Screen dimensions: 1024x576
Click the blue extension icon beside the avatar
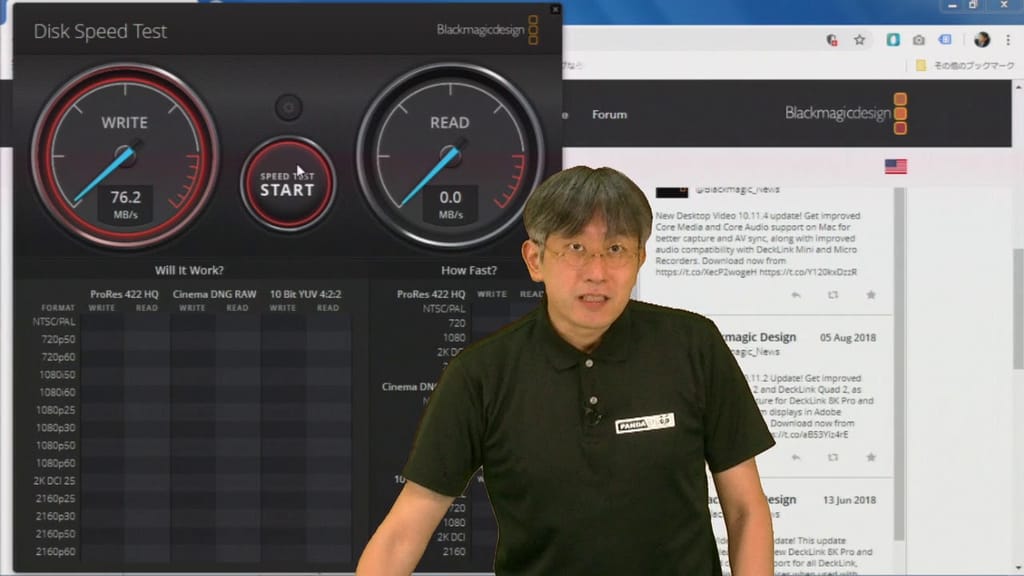click(x=944, y=41)
